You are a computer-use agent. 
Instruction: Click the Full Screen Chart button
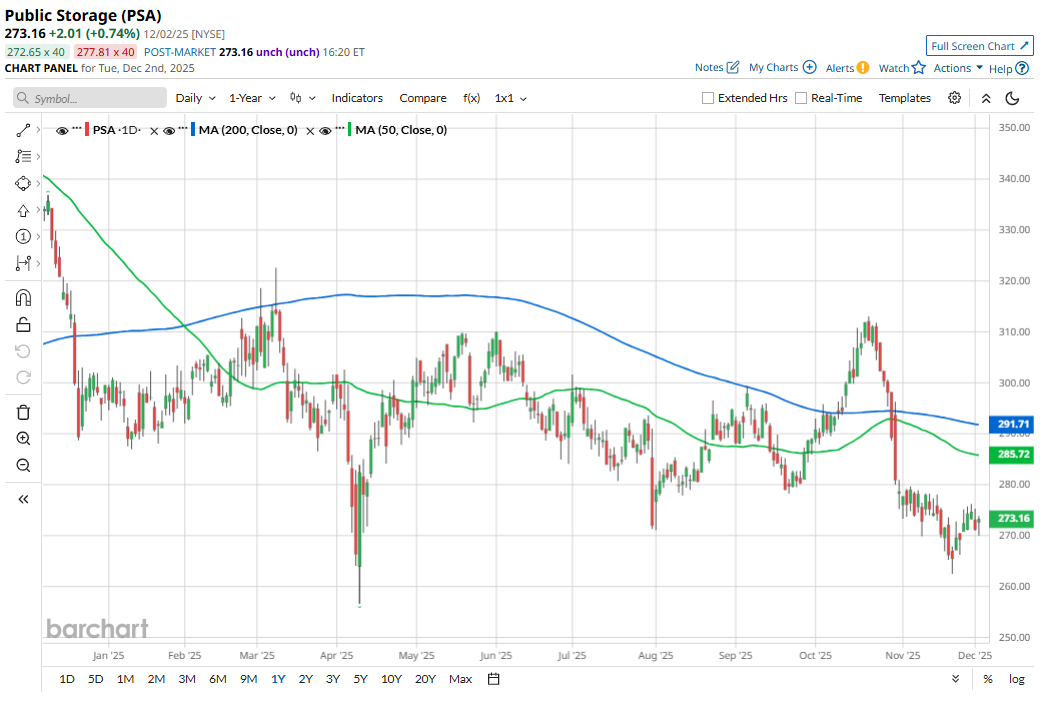[979, 46]
